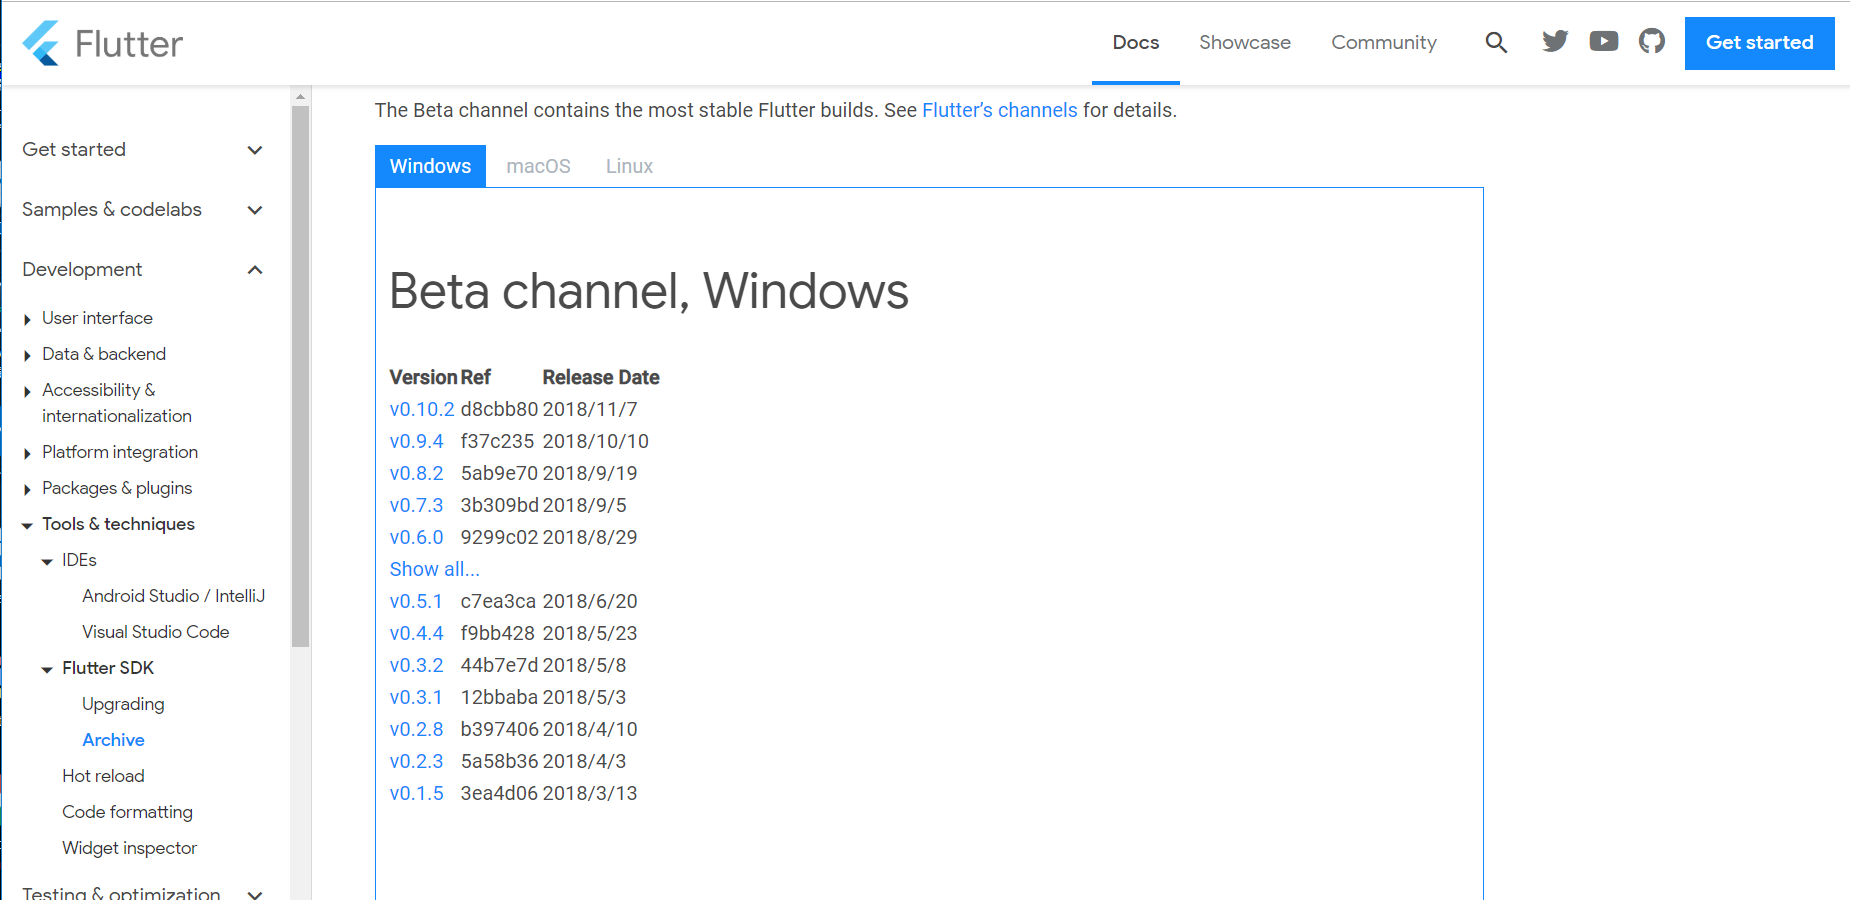Screen dimensions: 1850x900
Task: Click the Show all... link
Action: (x=434, y=569)
